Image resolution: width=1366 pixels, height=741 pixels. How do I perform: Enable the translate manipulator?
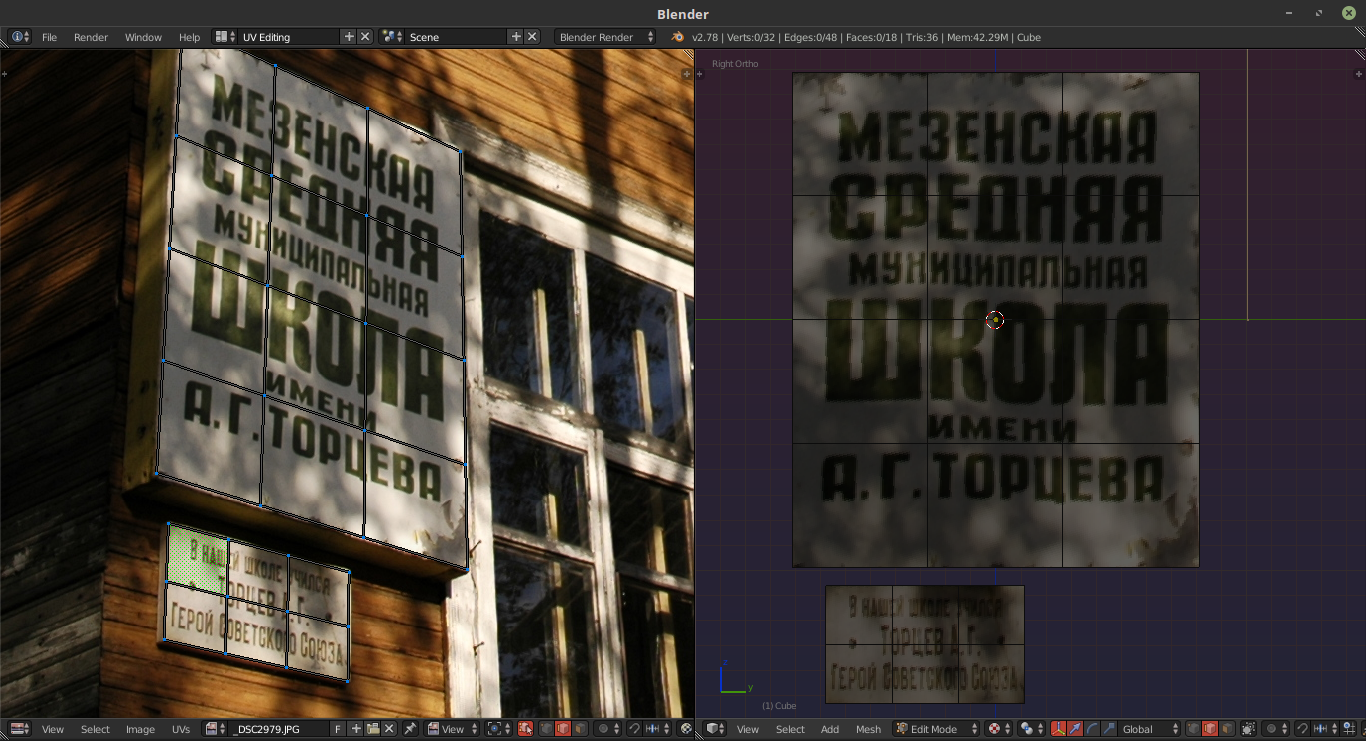point(1075,729)
